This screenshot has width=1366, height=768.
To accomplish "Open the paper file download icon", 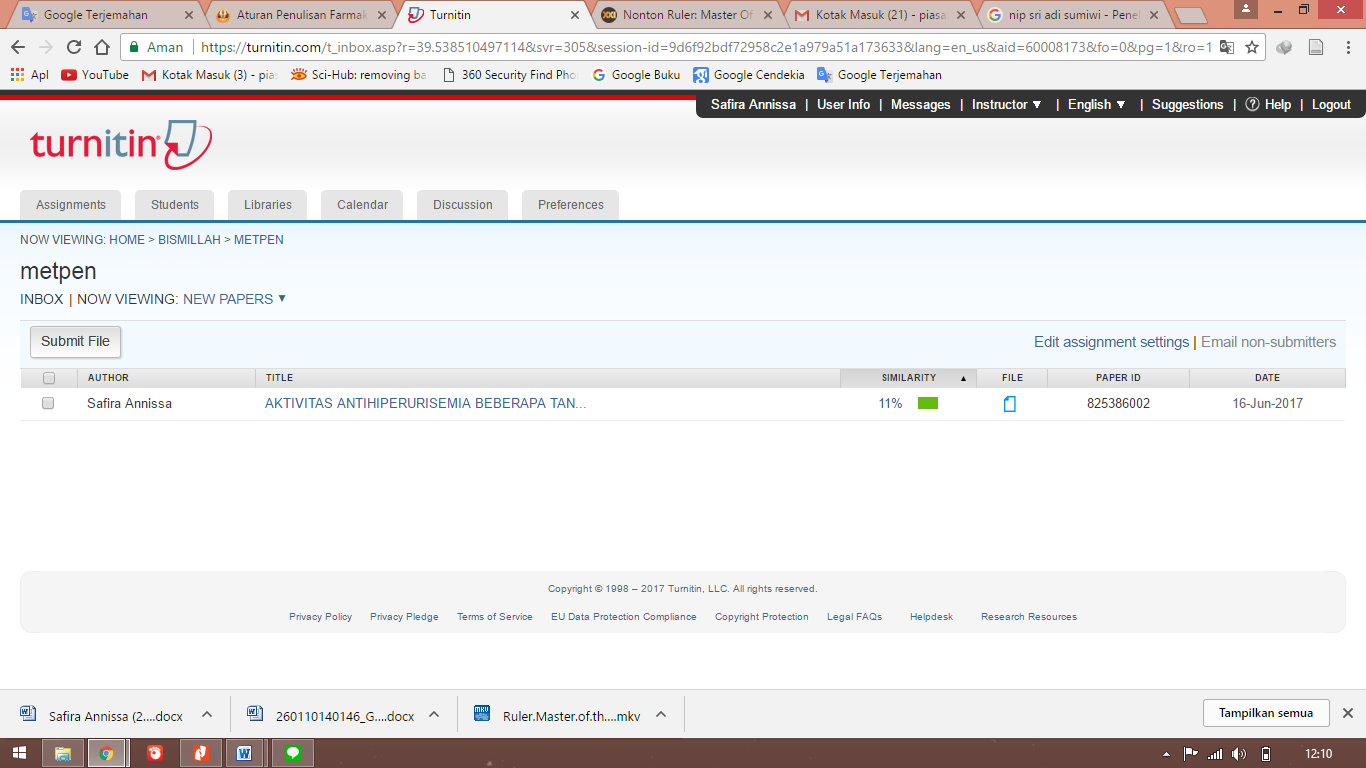I will click(1010, 404).
